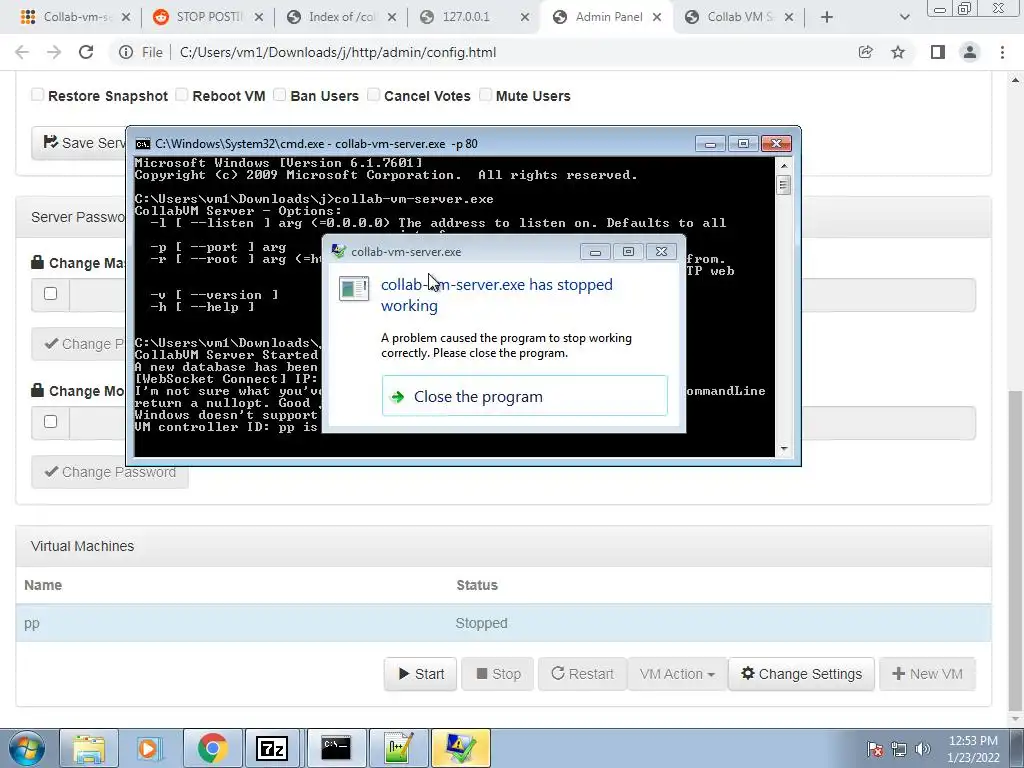This screenshot has height=768, width=1024.
Task: Click the Stop VM button
Action: pos(498,673)
